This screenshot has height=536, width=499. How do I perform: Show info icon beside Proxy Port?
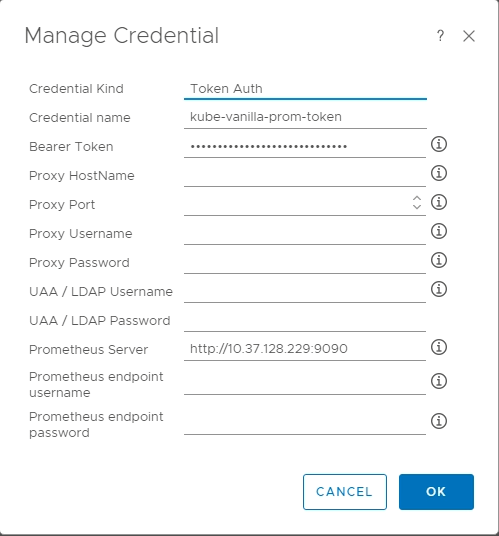click(439, 202)
